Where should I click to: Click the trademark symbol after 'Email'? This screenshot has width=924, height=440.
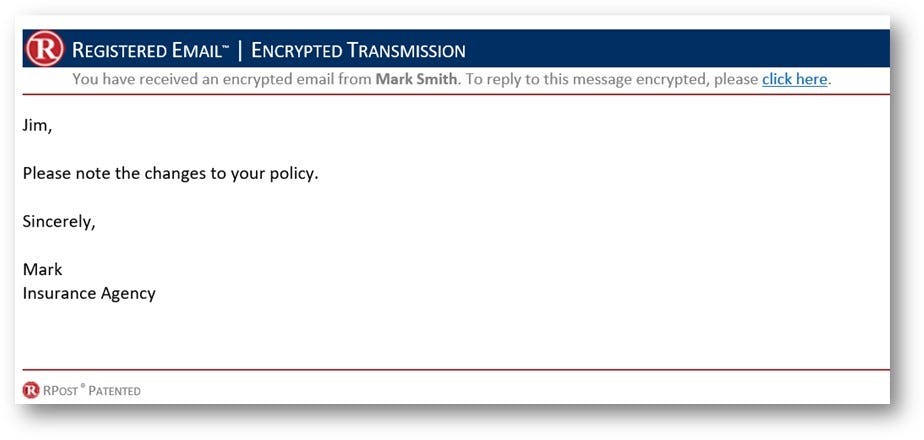[x=225, y=44]
